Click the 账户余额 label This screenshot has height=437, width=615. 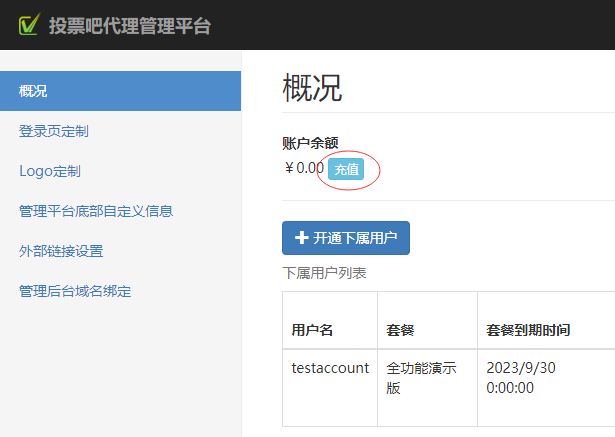click(x=317, y=143)
